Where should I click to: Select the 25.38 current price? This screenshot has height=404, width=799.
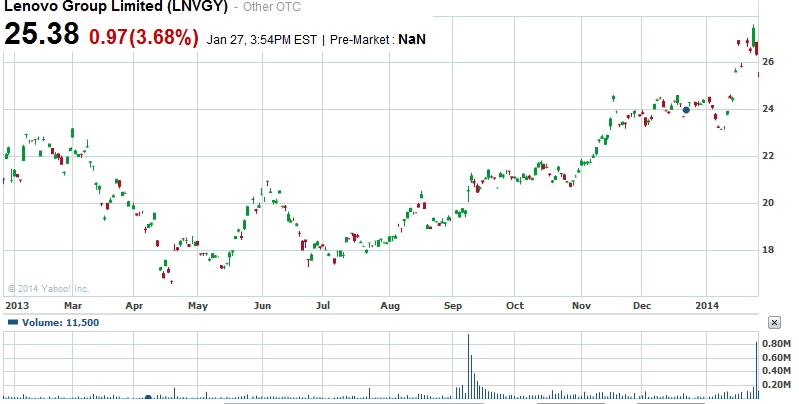click(42, 36)
